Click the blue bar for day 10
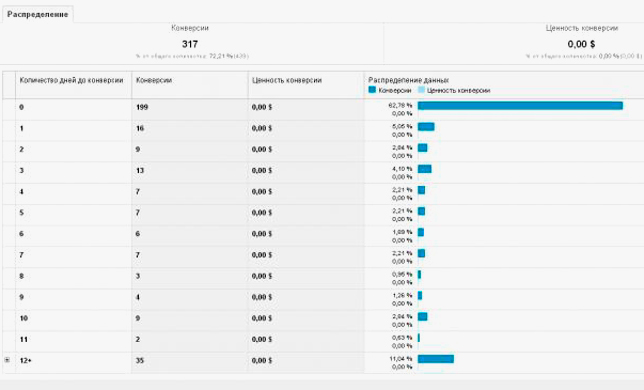The width and height of the screenshot is (644, 390). pyautogui.click(x=423, y=317)
